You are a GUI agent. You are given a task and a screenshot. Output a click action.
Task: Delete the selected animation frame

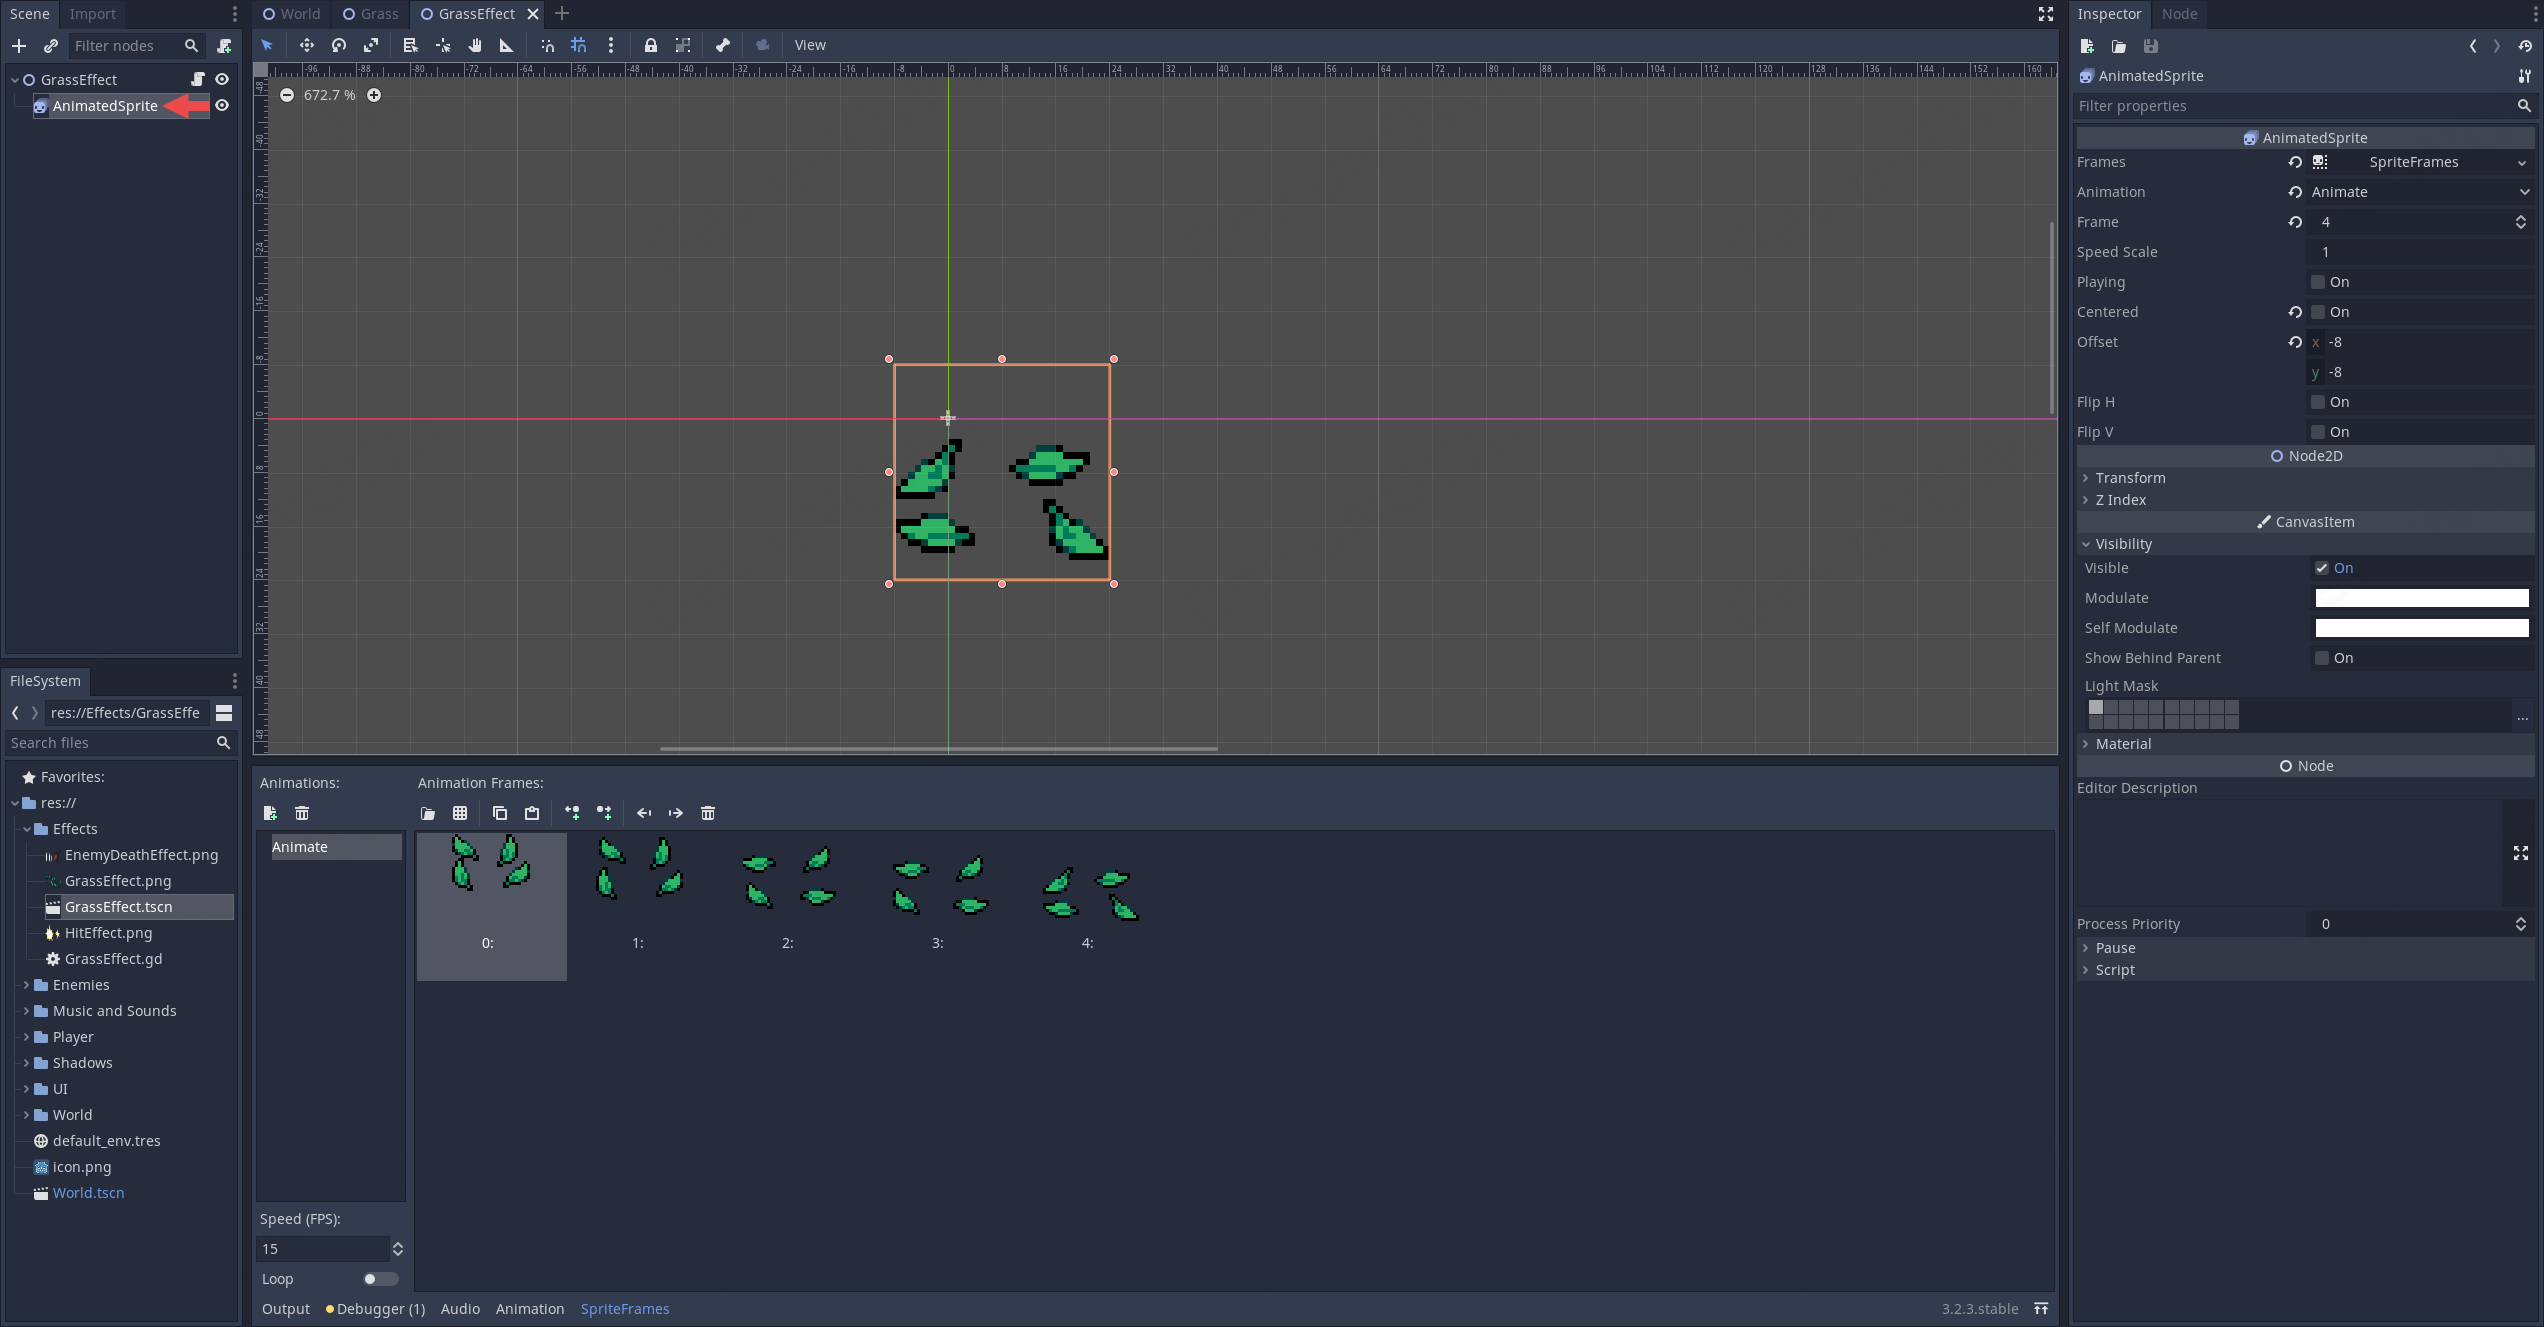click(708, 813)
